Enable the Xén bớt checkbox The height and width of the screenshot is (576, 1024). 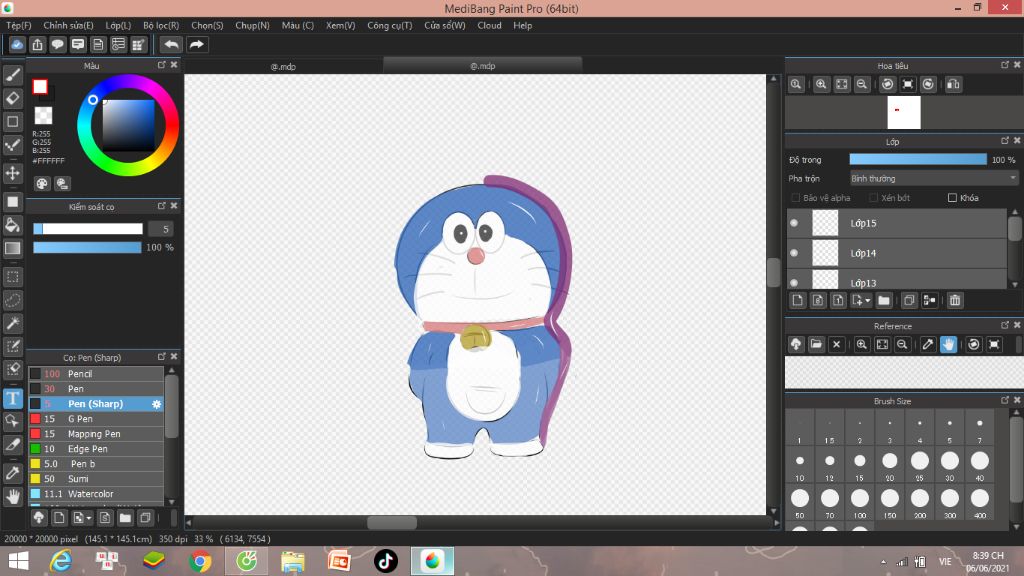click(x=873, y=198)
